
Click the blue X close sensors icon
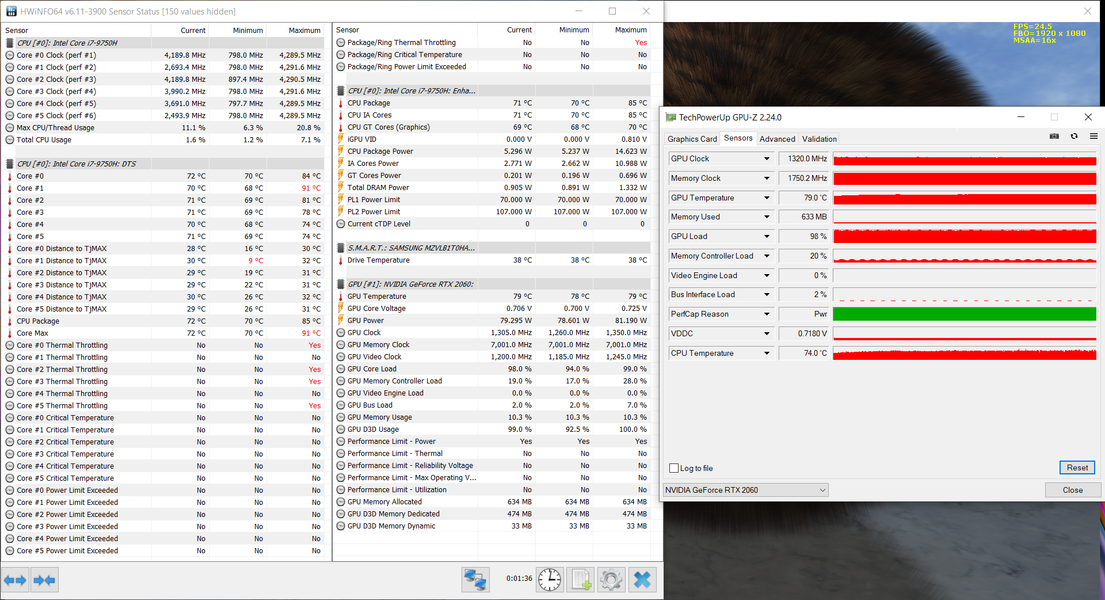642,580
